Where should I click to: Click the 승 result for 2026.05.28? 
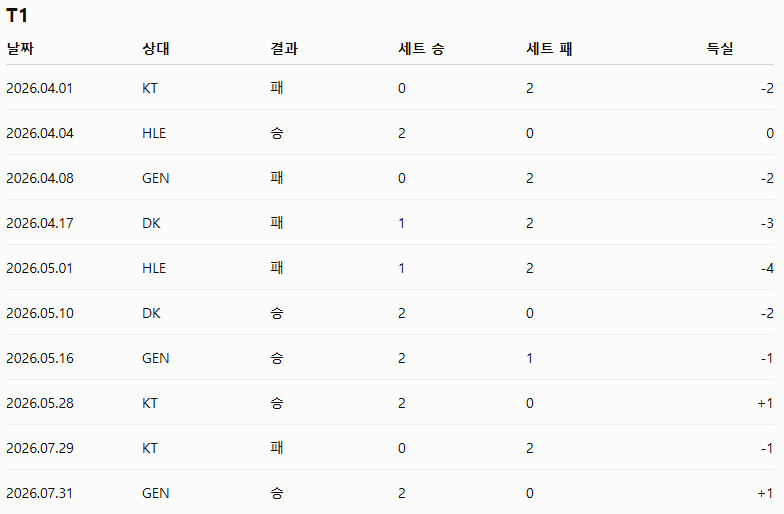(x=276, y=403)
